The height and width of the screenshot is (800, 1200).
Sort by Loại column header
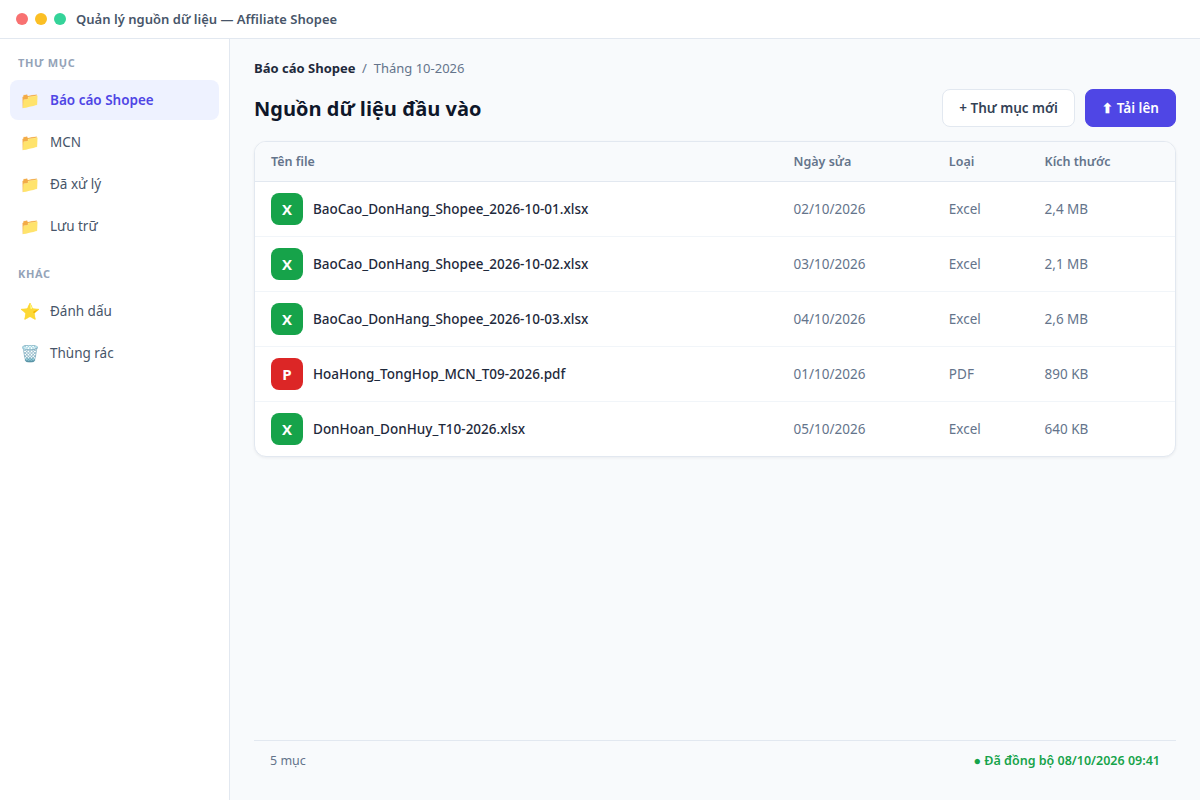click(961, 161)
